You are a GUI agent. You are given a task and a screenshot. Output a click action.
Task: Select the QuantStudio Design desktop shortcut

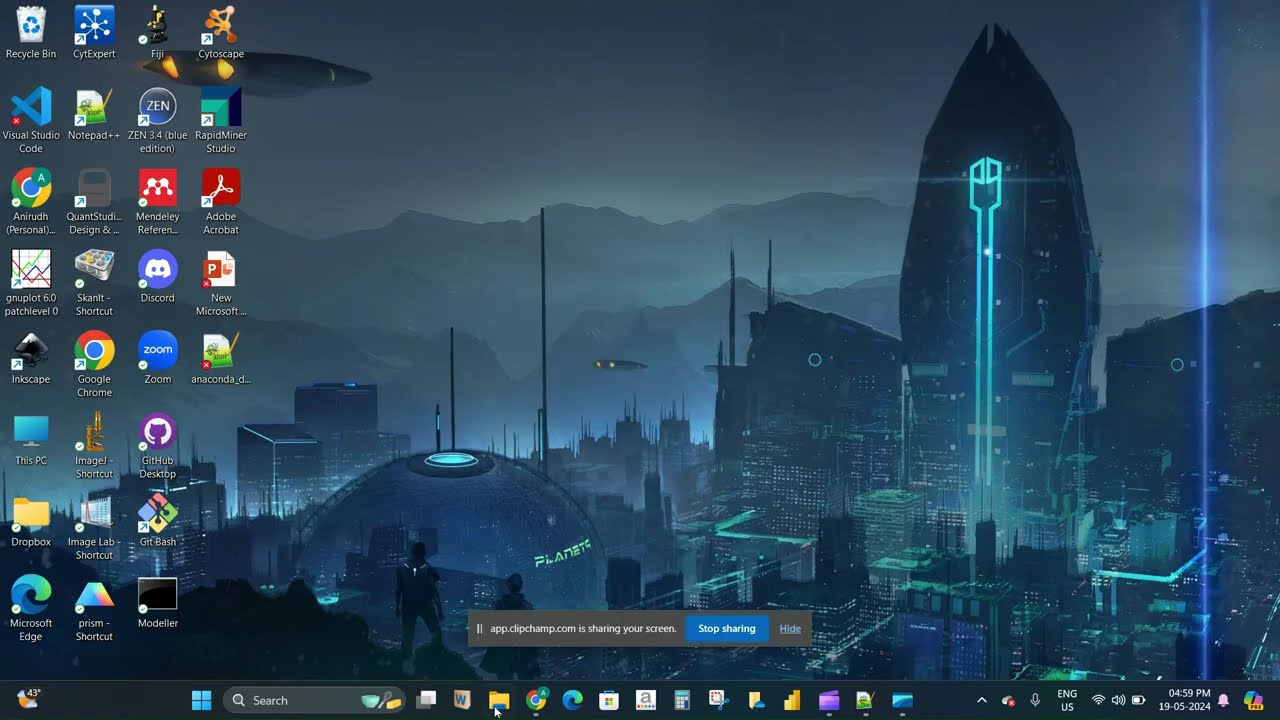94,202
